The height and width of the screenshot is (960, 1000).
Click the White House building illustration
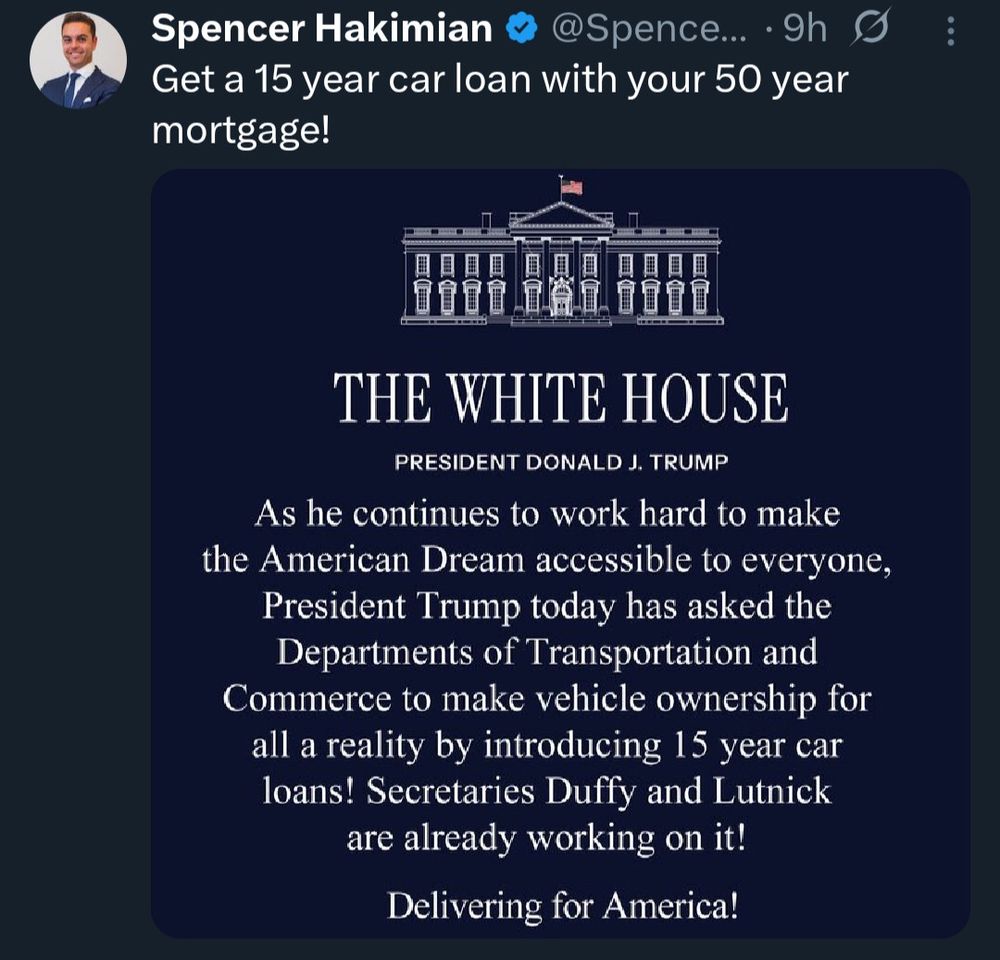tap(561, 265)
